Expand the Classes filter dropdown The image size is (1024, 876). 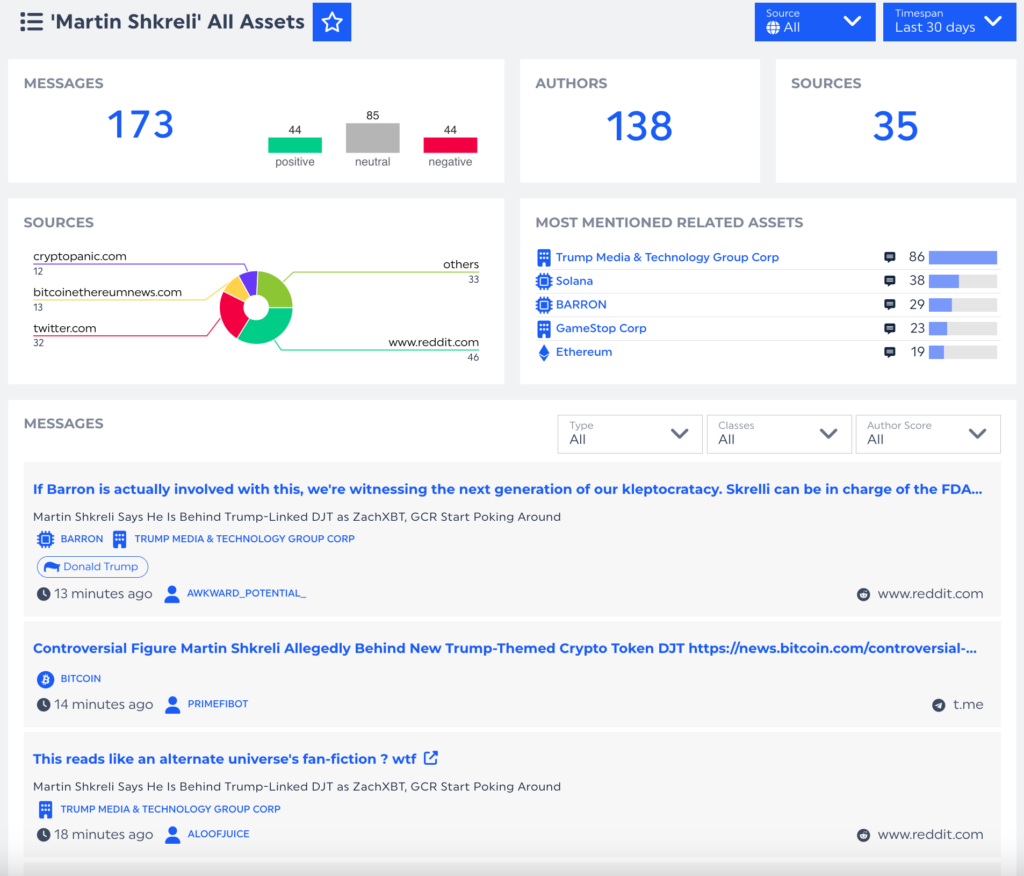point(778,433)
